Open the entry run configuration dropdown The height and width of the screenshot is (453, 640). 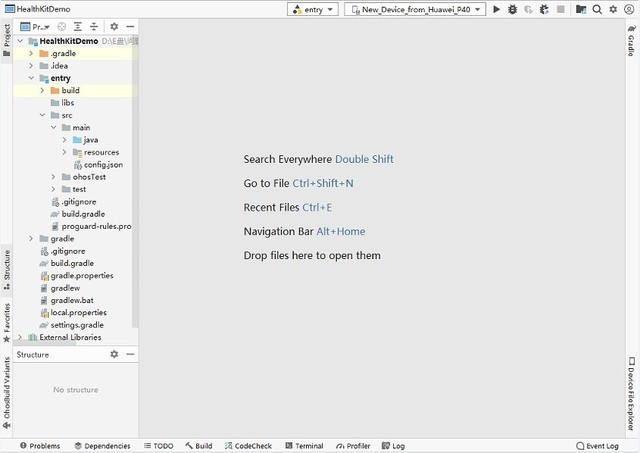pyautogui.click(x=313, y=9)
